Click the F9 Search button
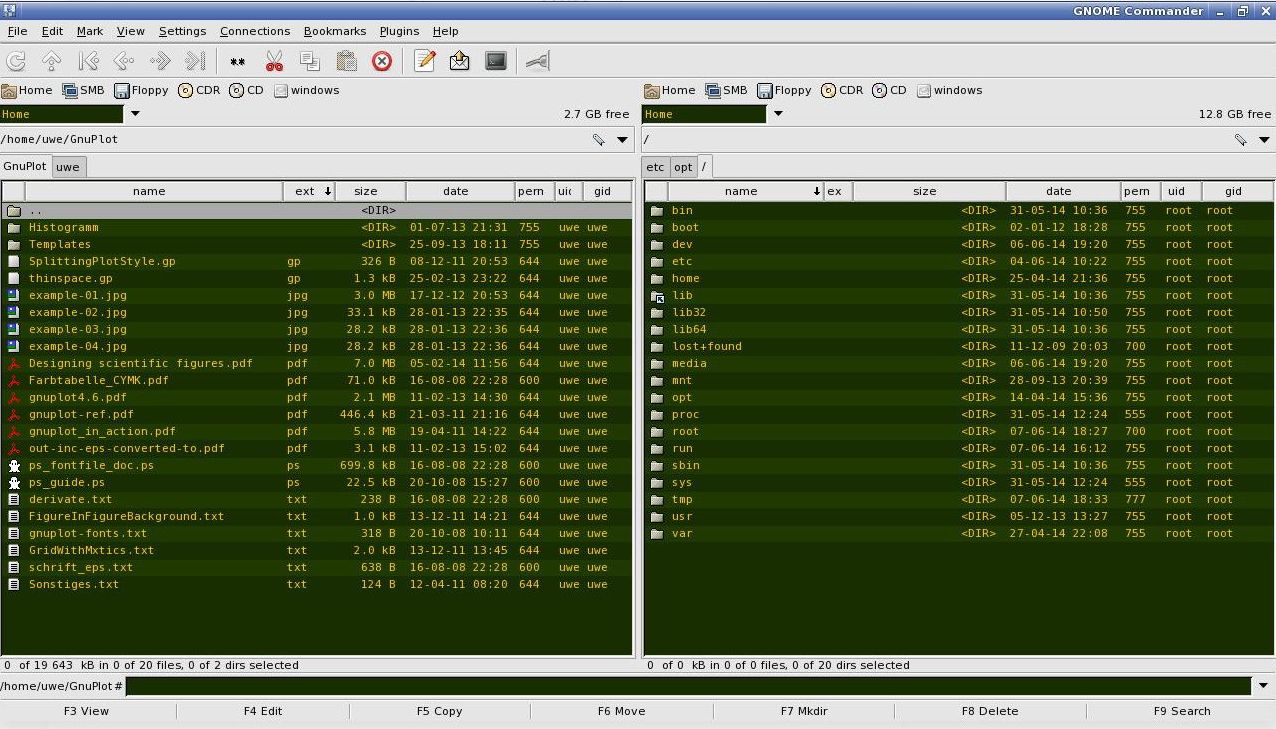 tap(1182, 711)
